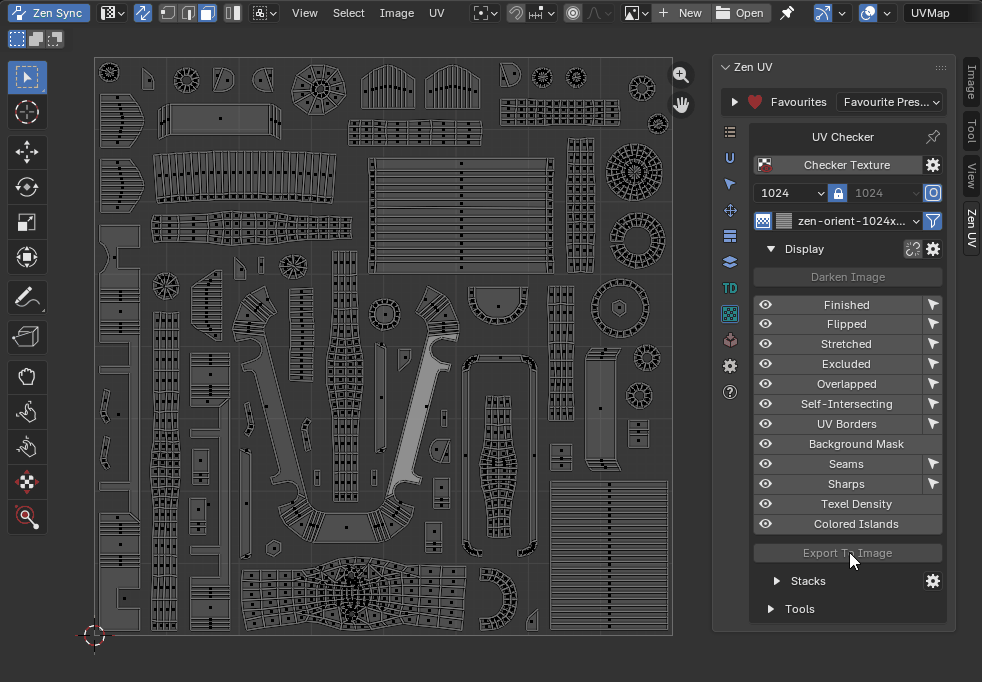Open the Select menu

(348, 13)
